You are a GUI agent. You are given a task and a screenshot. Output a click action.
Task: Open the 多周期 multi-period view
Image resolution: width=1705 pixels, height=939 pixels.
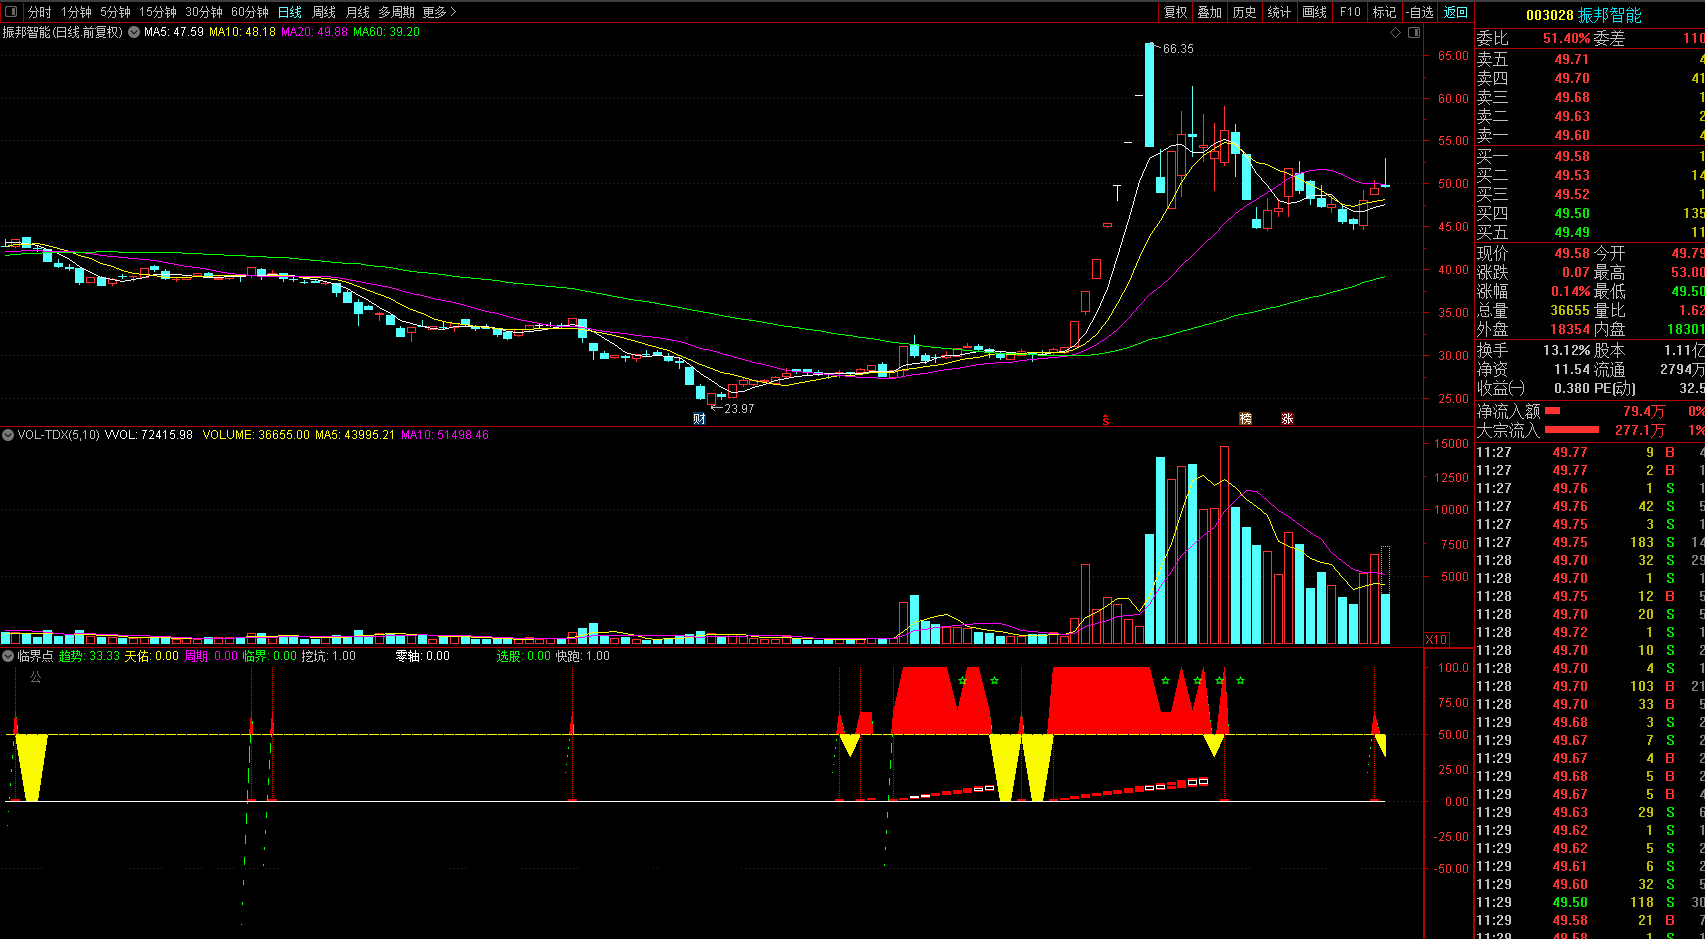pyautogui.click(x=396, y=12)
